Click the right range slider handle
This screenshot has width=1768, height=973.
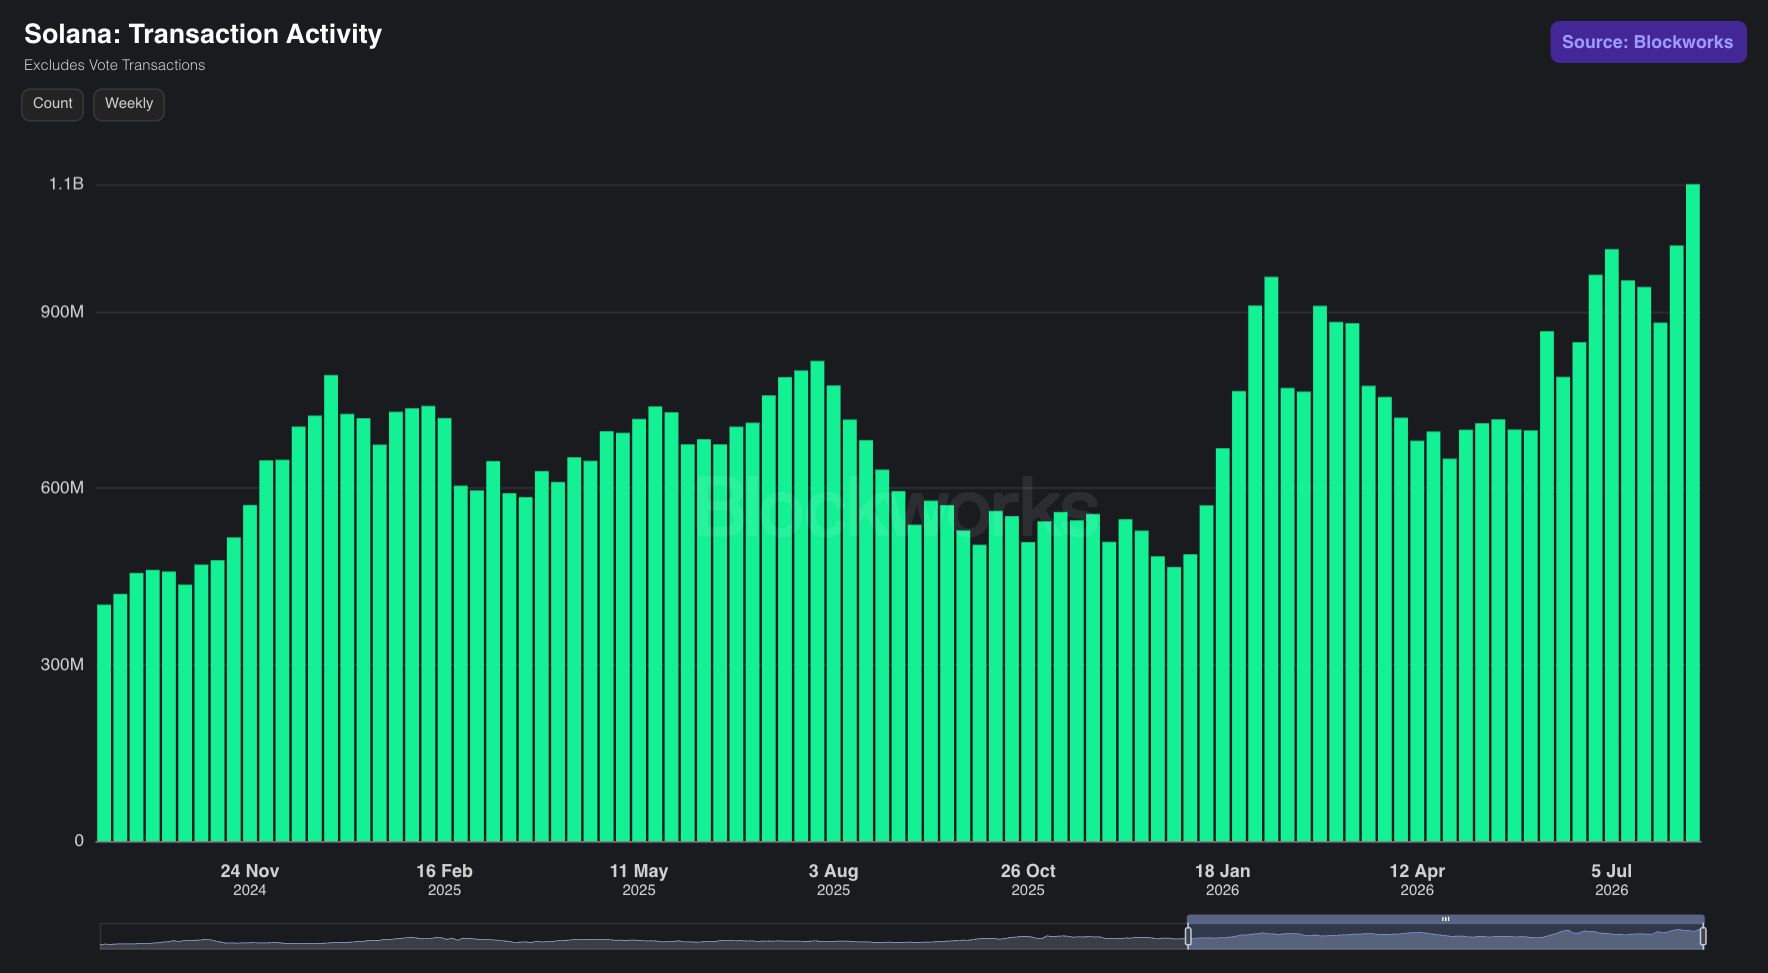point(1703,936)
